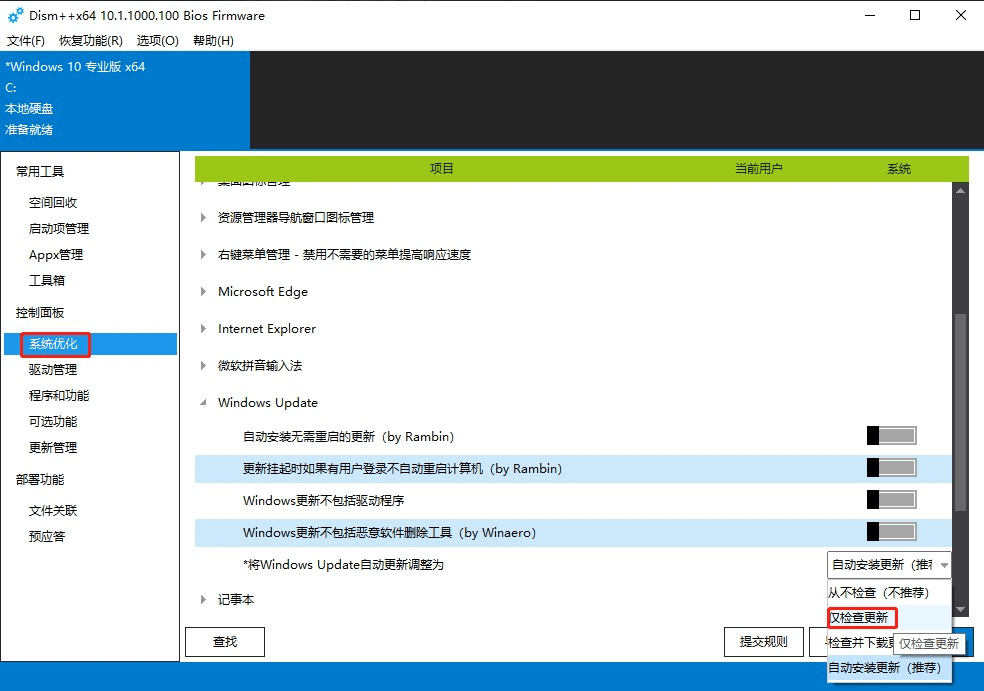984x691 pixels.
Task: Collapse the Windows Update section
Action: 204,403
